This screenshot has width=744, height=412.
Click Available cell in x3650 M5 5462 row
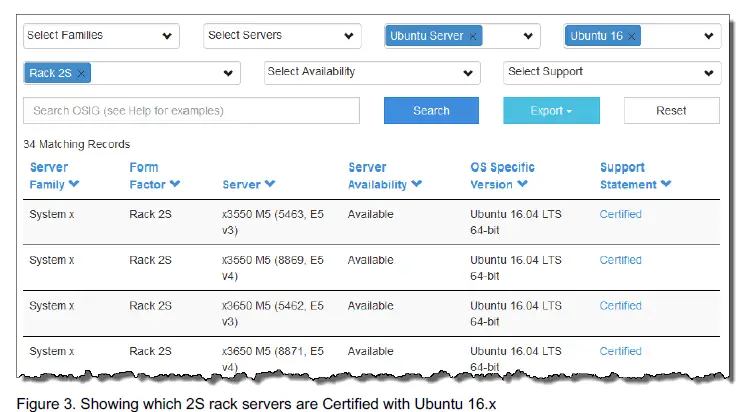pyautogui.click(x=371, y=306)
